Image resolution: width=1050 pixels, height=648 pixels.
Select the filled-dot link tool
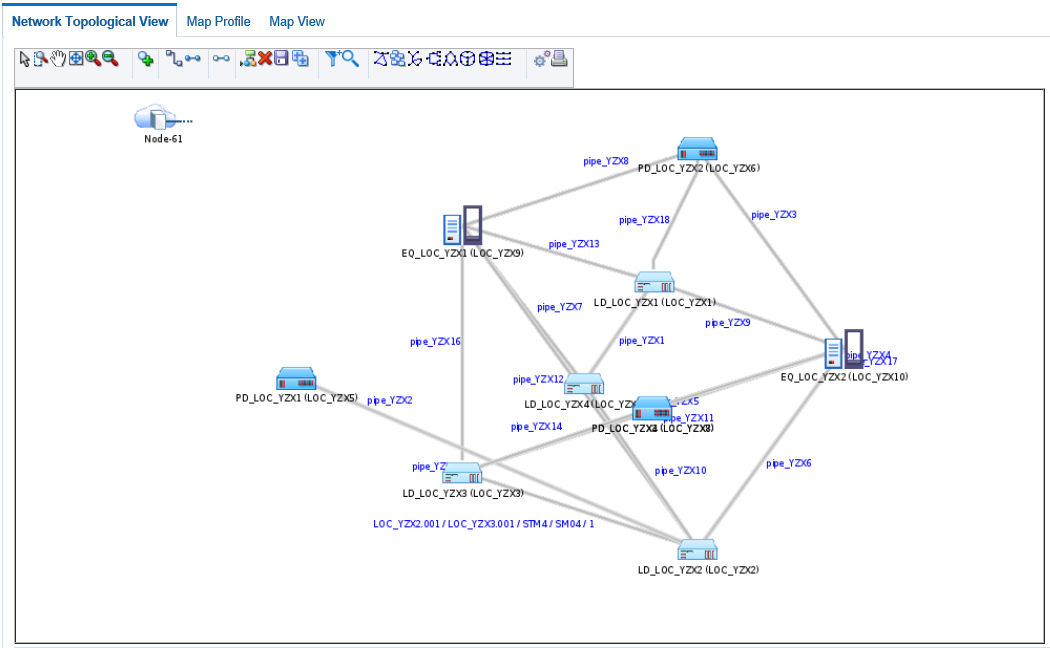coord(193,59)
